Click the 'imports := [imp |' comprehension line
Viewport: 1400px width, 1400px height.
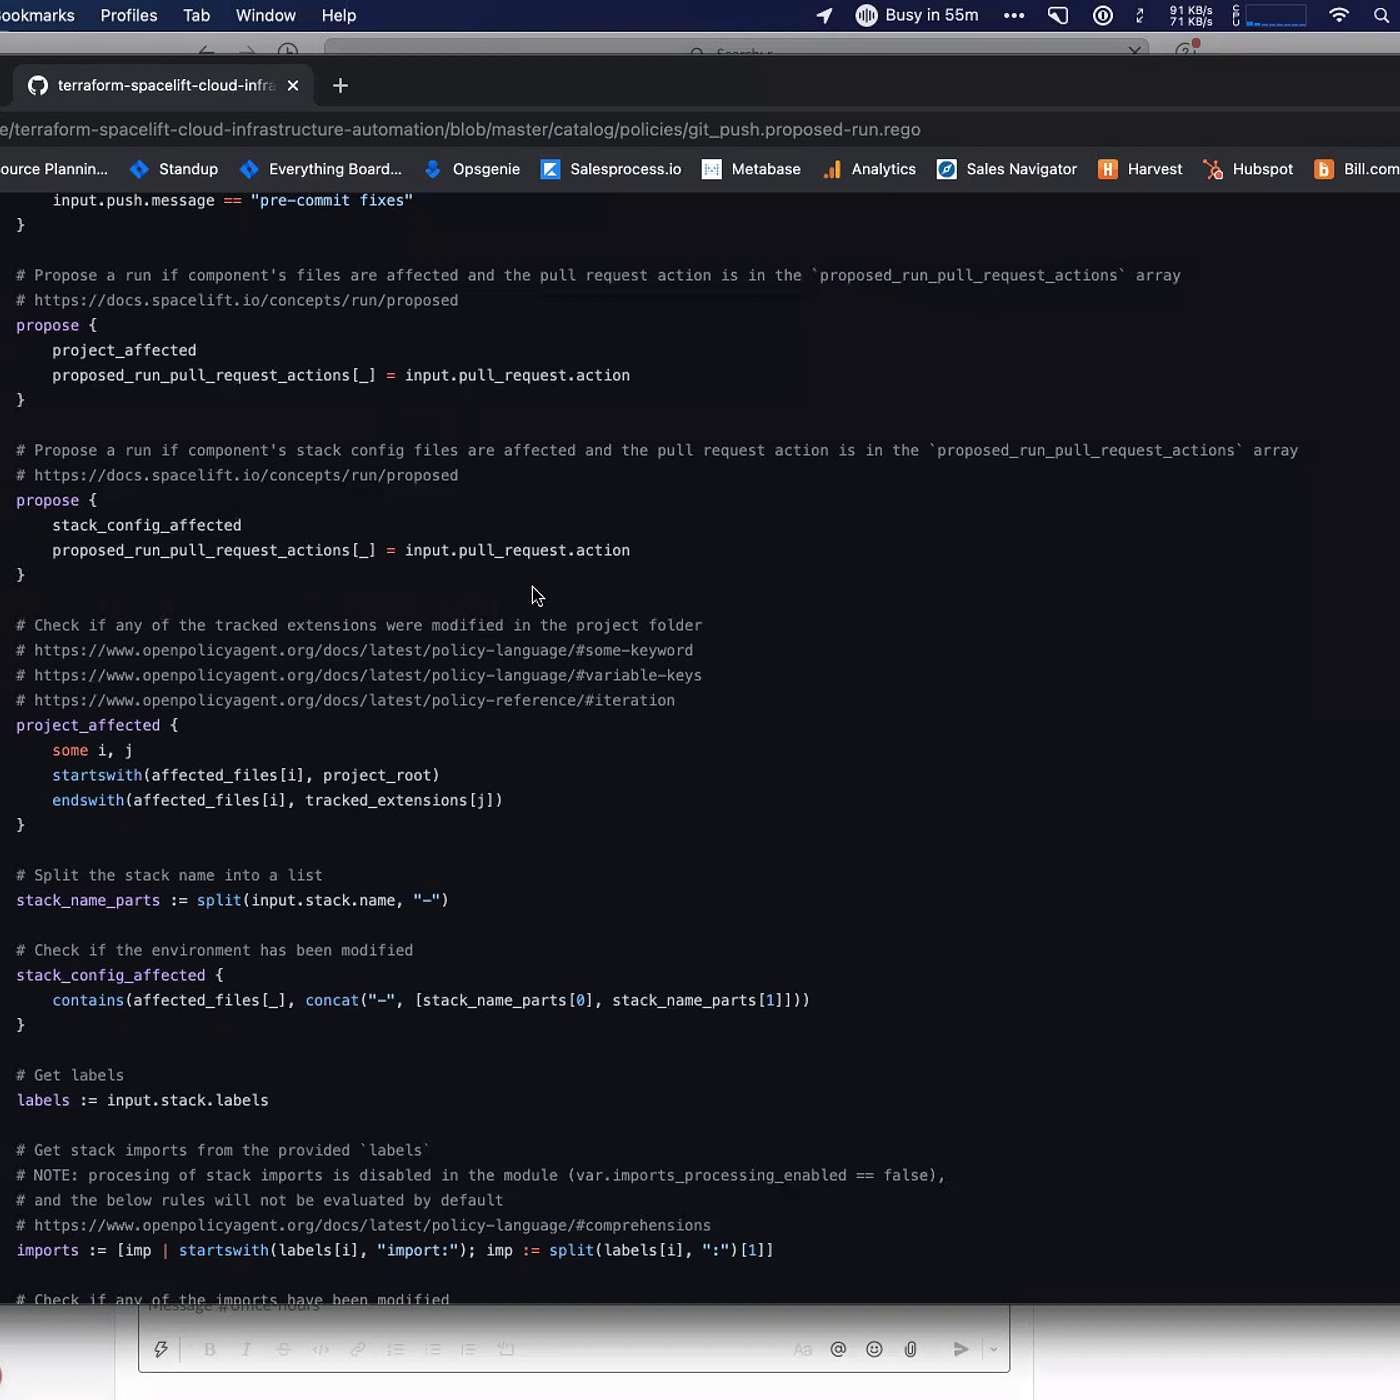(395, 1250)
